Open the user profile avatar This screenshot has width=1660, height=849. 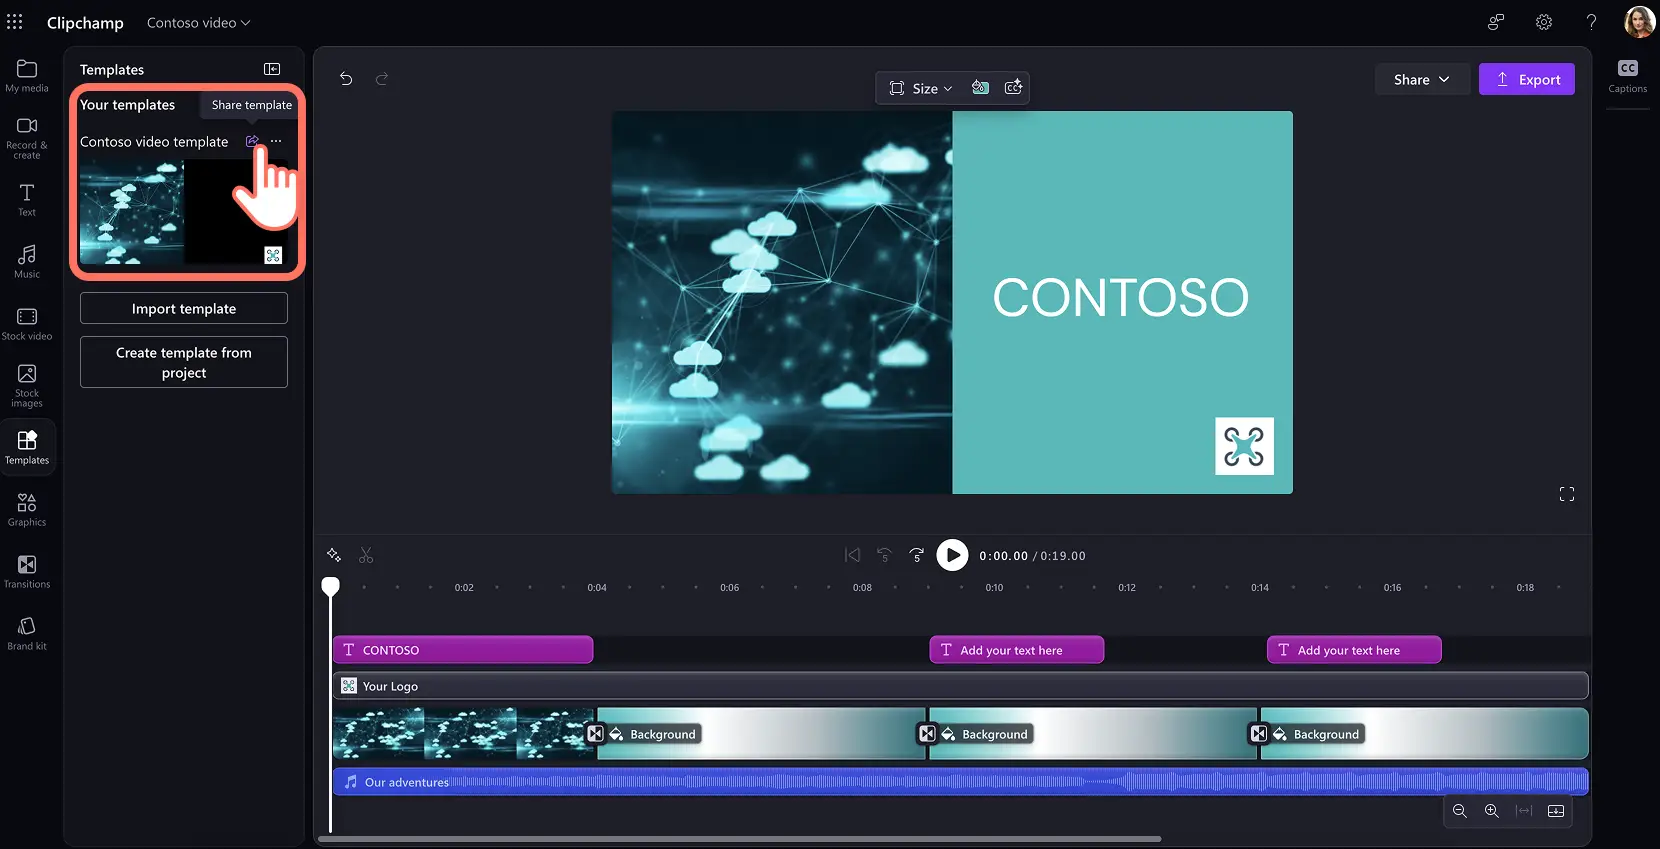(1640, 21)
